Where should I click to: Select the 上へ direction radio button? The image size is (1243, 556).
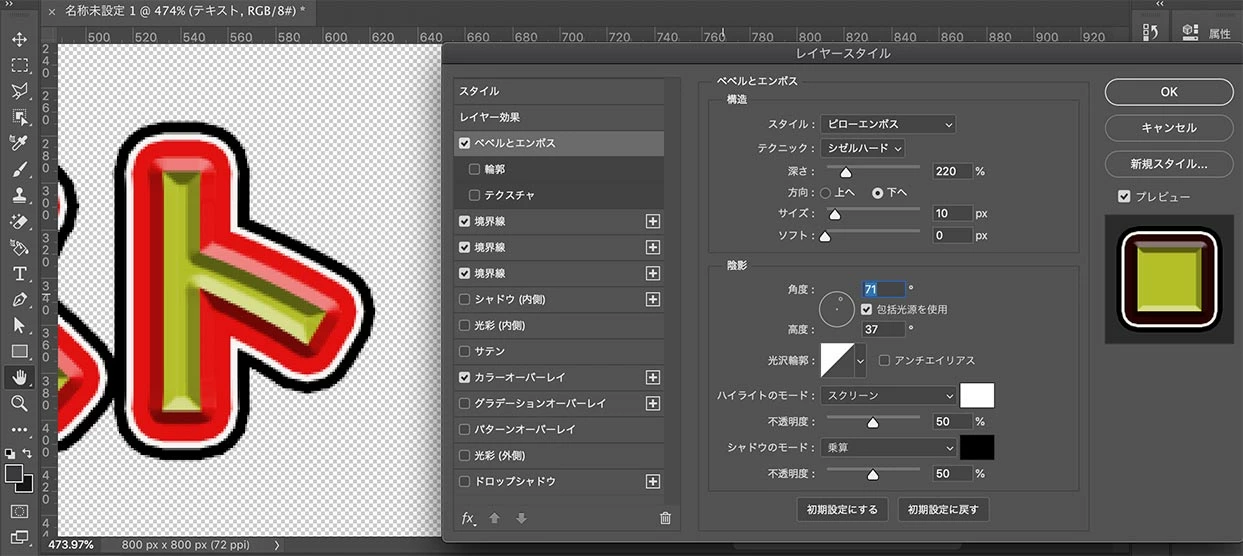point(826,192)
